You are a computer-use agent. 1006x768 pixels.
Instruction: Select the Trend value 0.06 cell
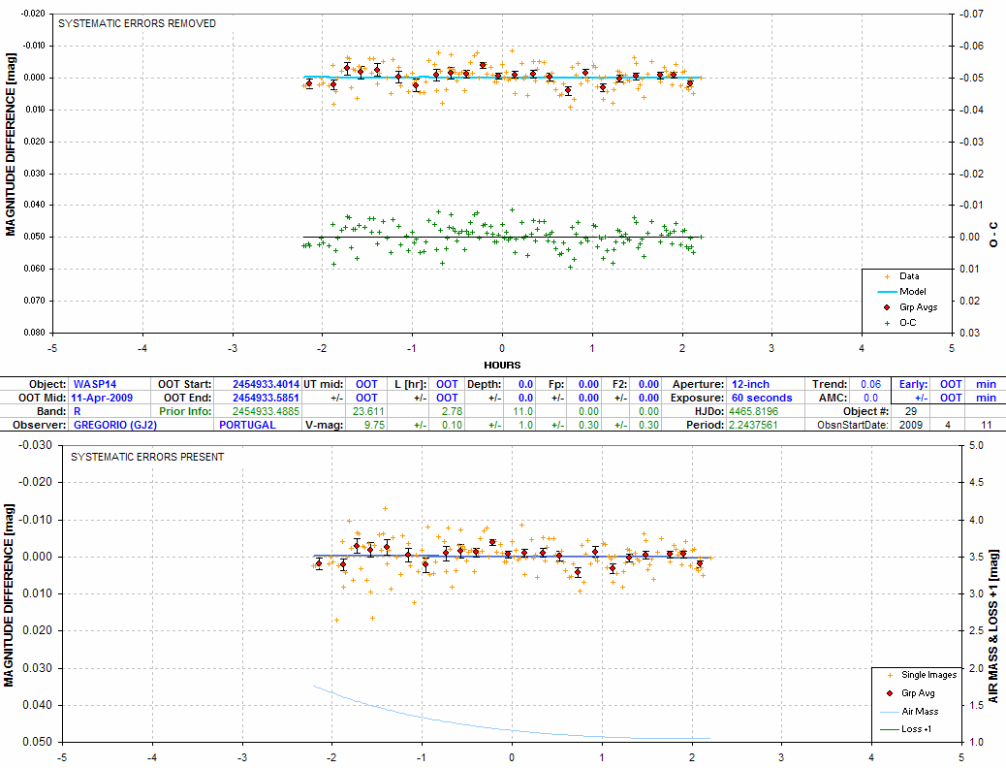870,384
